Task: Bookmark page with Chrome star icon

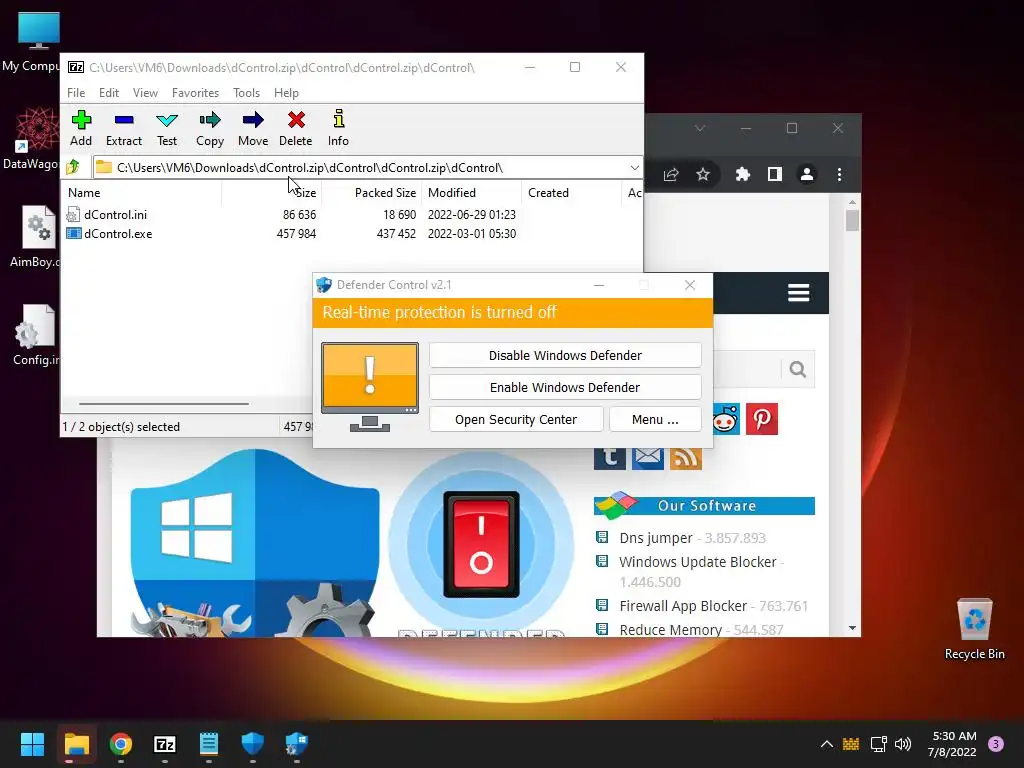Action: 703,174
